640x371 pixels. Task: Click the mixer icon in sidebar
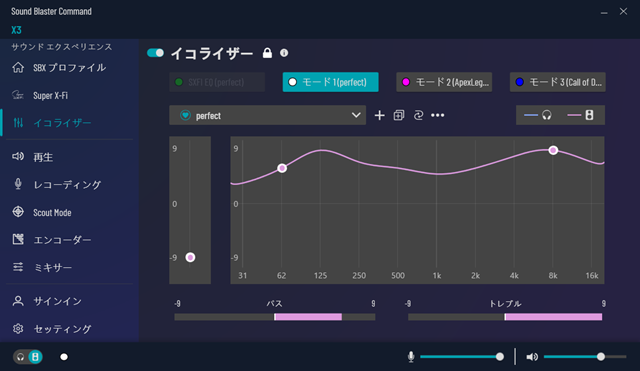pos(18,267)
